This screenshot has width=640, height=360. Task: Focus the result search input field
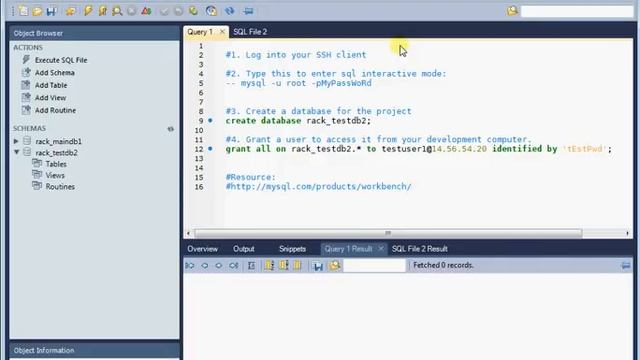[375, 266]
